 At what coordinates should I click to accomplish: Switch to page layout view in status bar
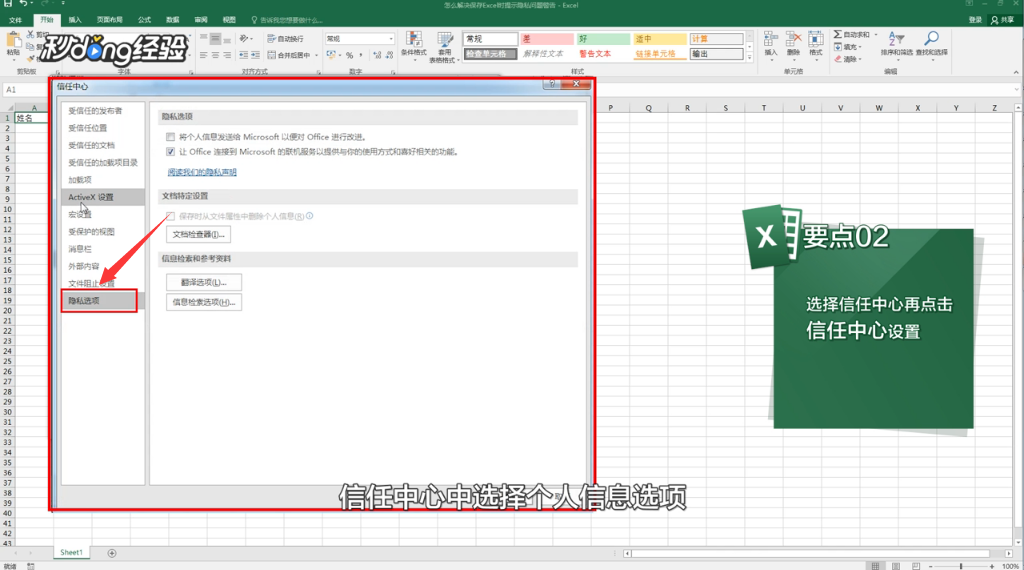pos(895,566)
